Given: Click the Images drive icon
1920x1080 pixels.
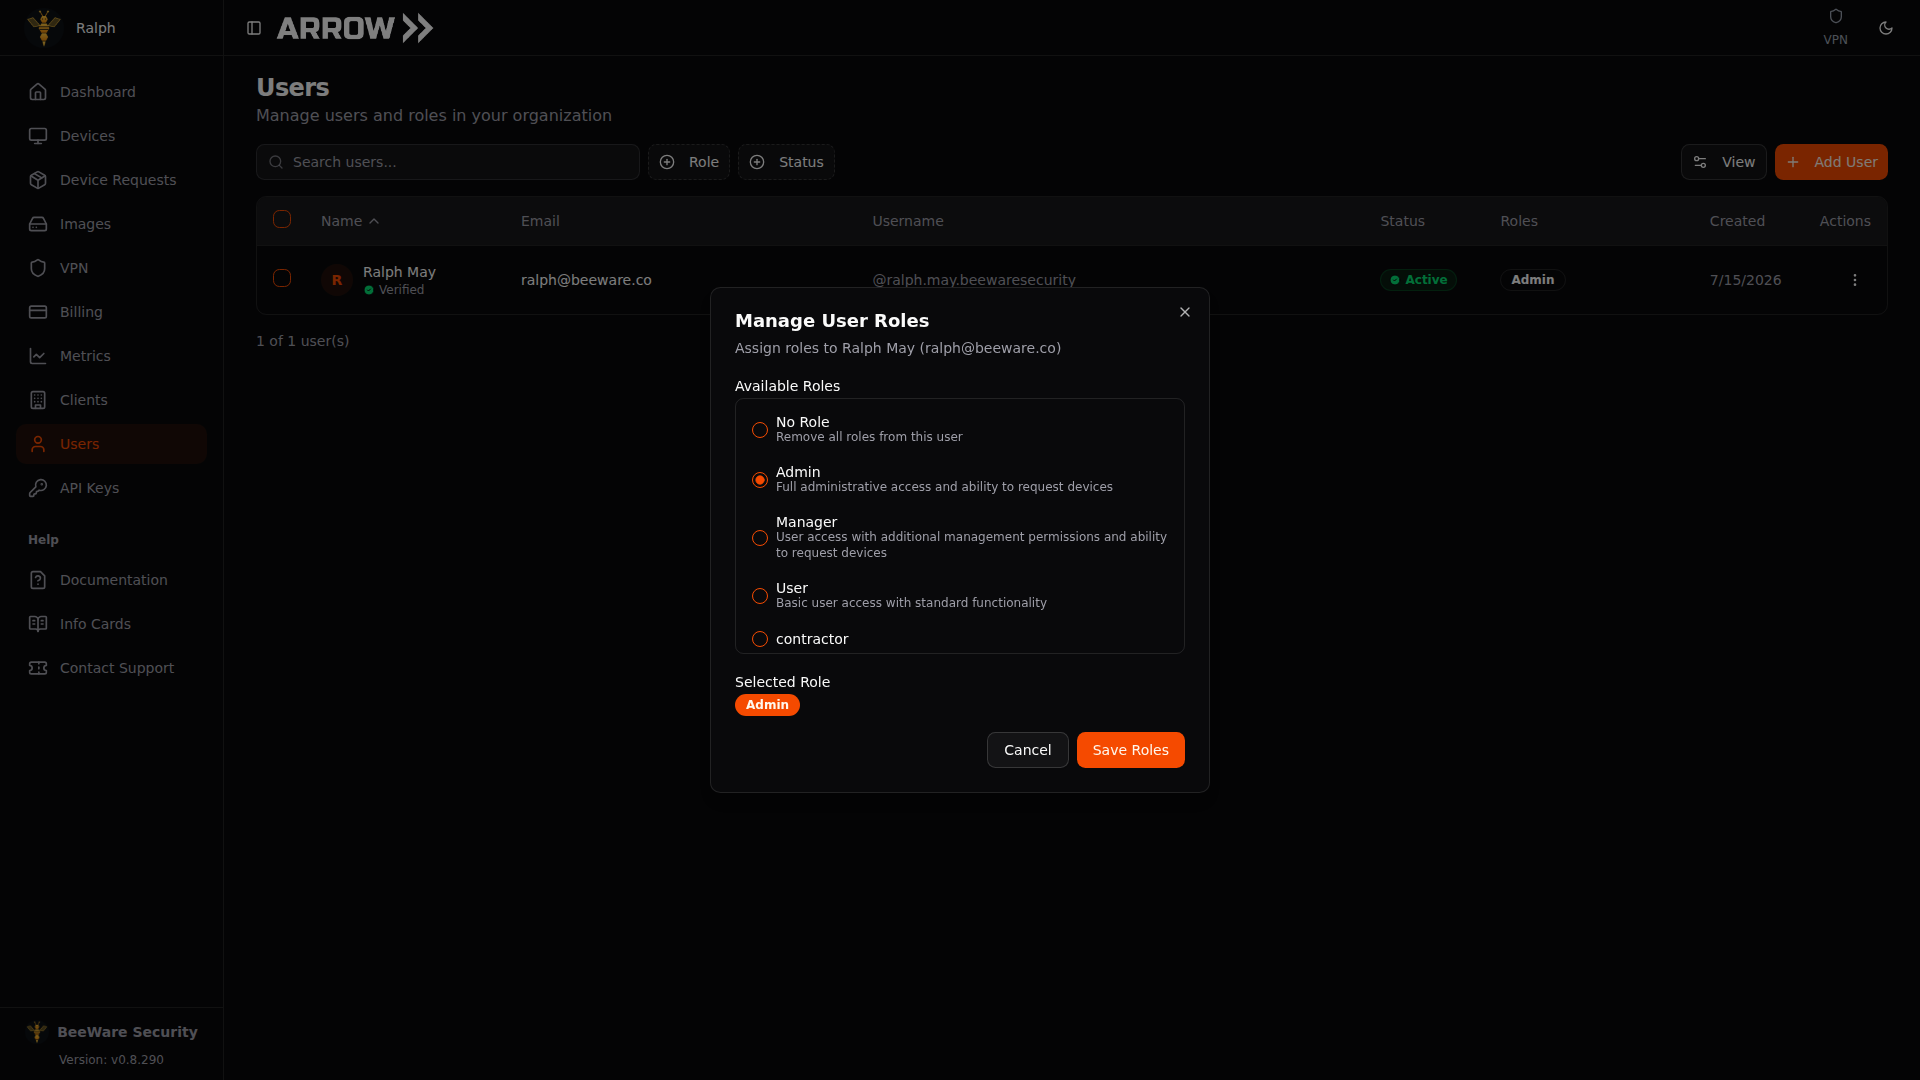Looking at the screenshot, I should (x=38, y=224).
